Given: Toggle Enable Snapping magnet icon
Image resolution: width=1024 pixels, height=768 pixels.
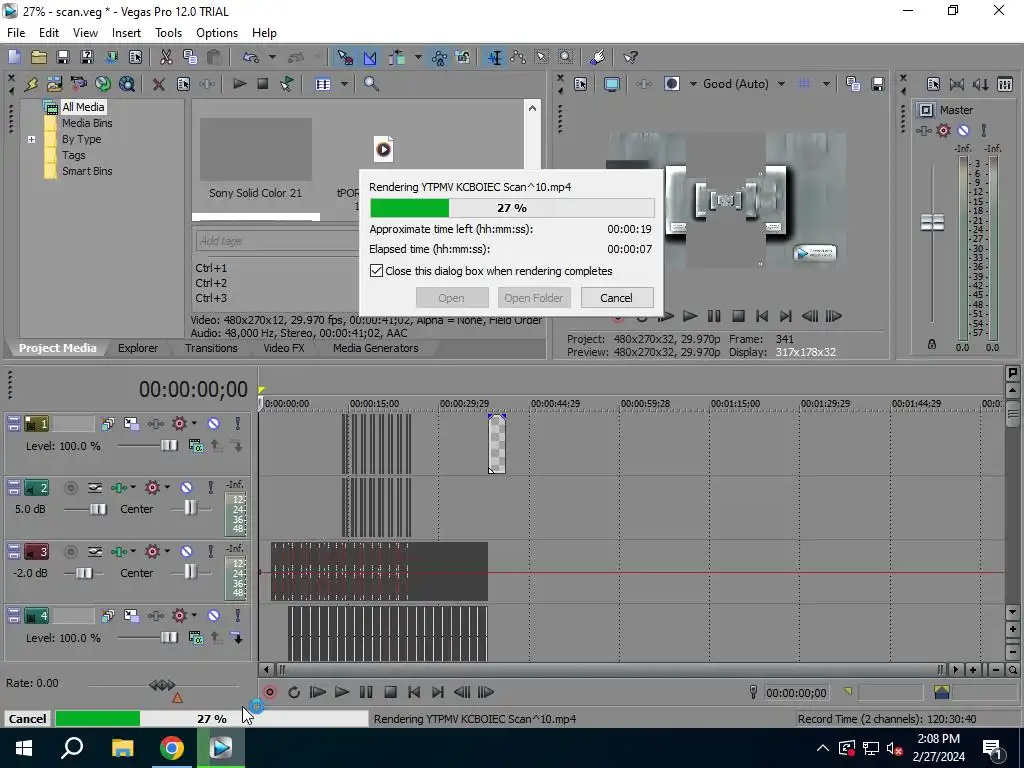Looking at the screenshot, I should (345, 57).
